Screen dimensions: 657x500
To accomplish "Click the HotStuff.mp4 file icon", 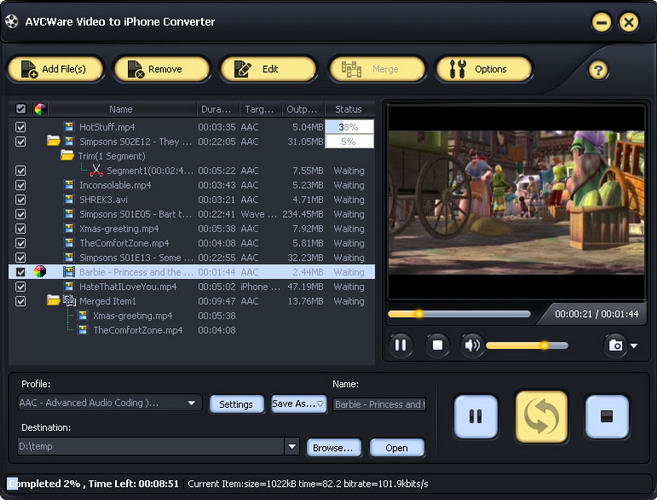I will tap(69, 127).
